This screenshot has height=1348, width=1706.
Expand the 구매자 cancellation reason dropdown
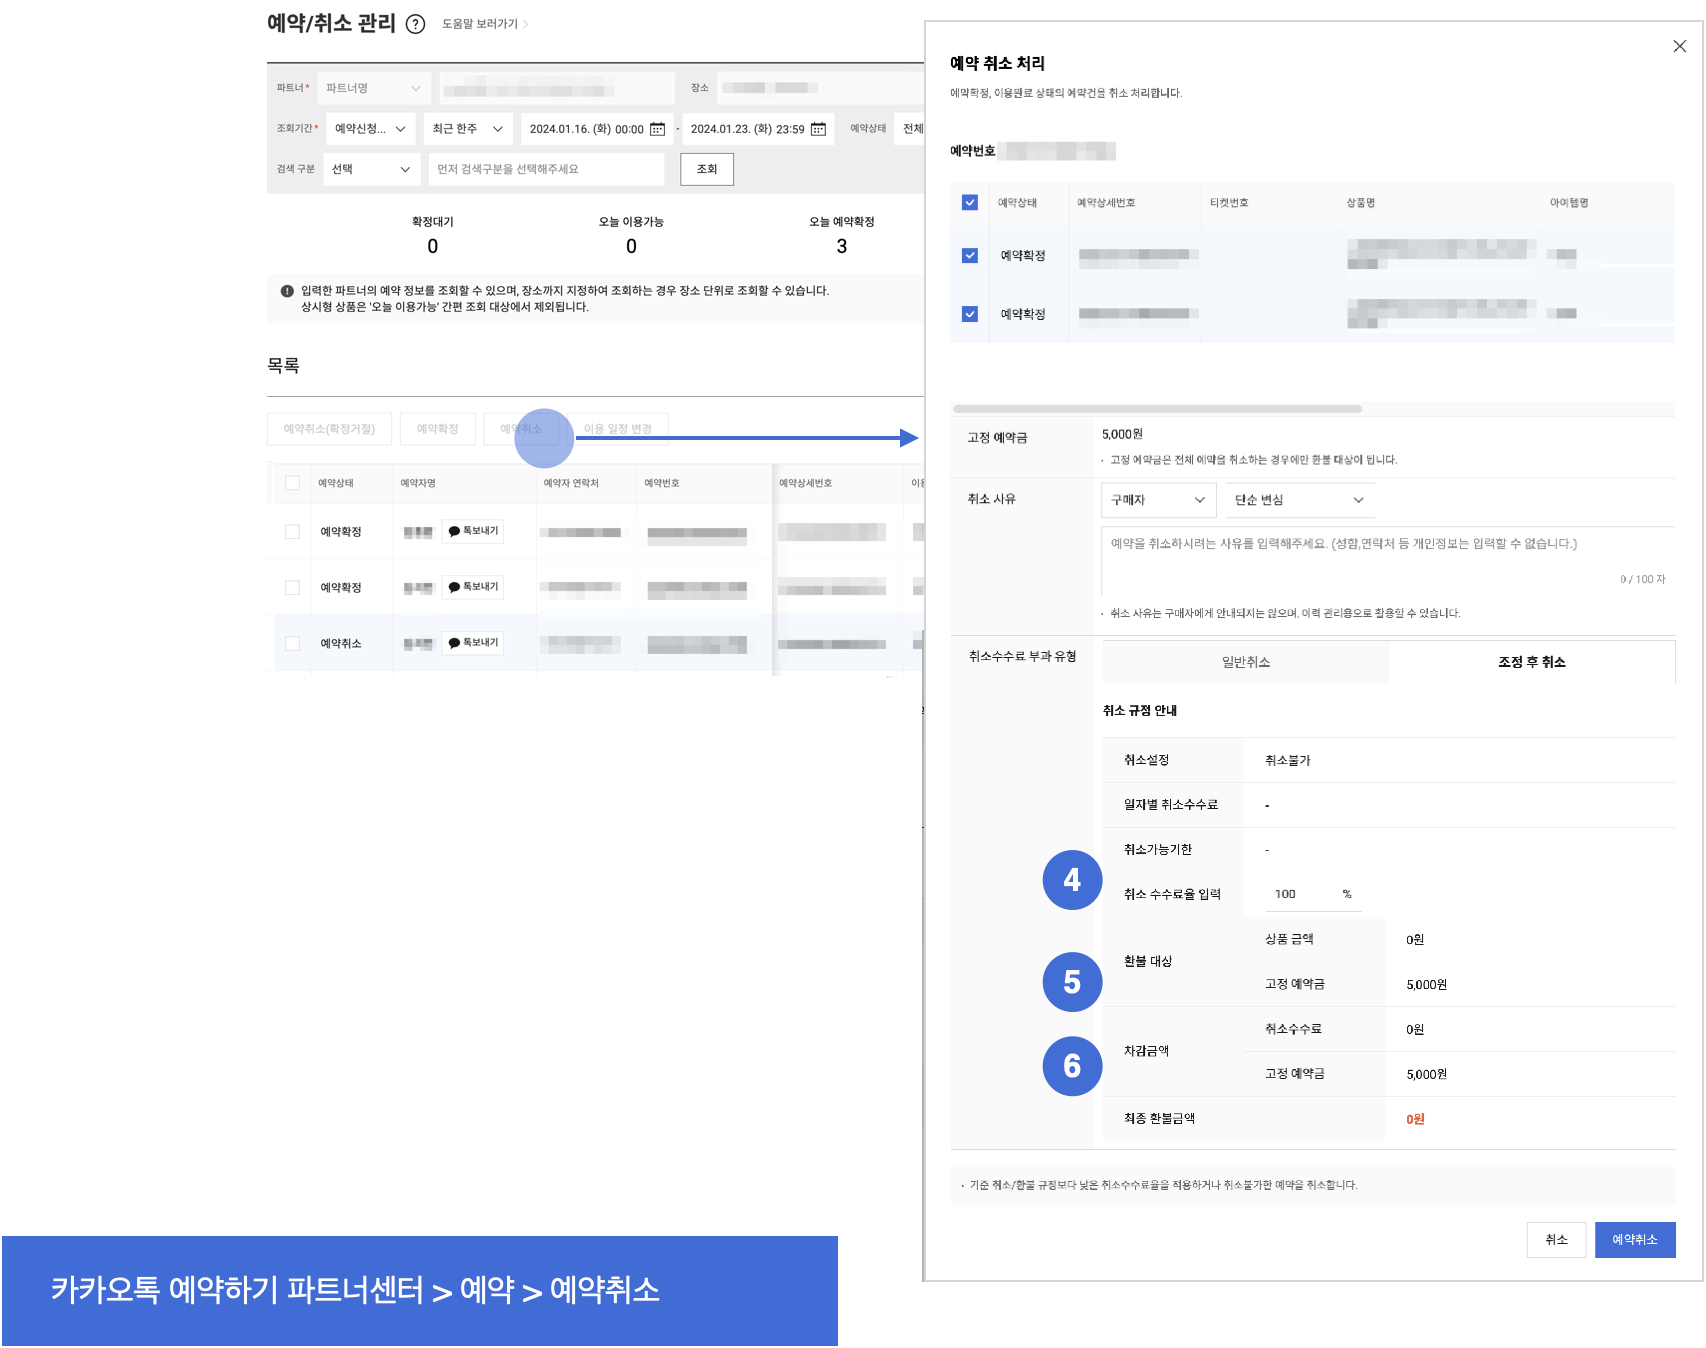[1158, 500]
